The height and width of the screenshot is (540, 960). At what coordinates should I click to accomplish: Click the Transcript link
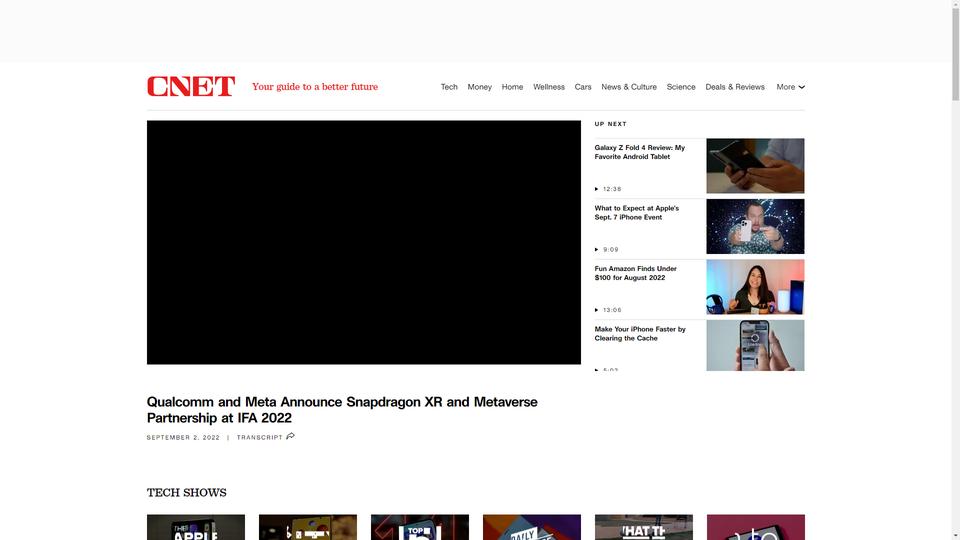[260, 438]
